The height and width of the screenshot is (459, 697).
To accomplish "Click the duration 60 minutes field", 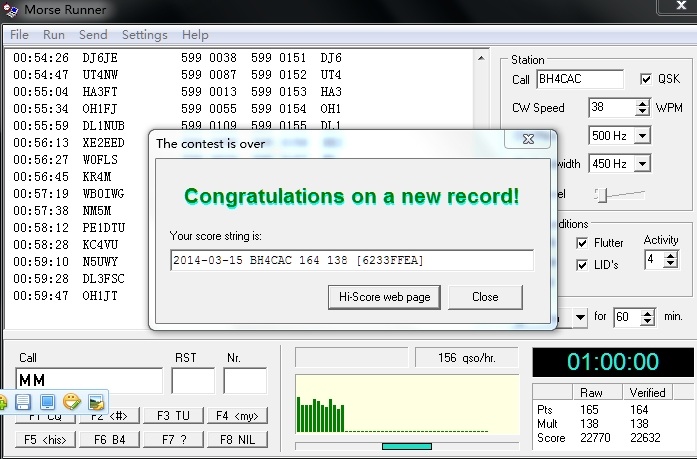I will (x=628, y=317).
